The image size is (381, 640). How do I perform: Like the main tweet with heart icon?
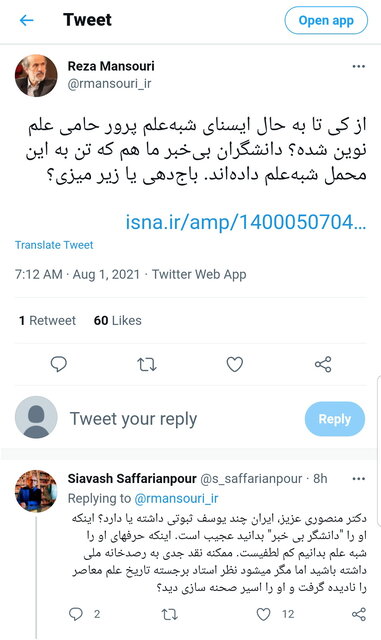click(234, 364)
